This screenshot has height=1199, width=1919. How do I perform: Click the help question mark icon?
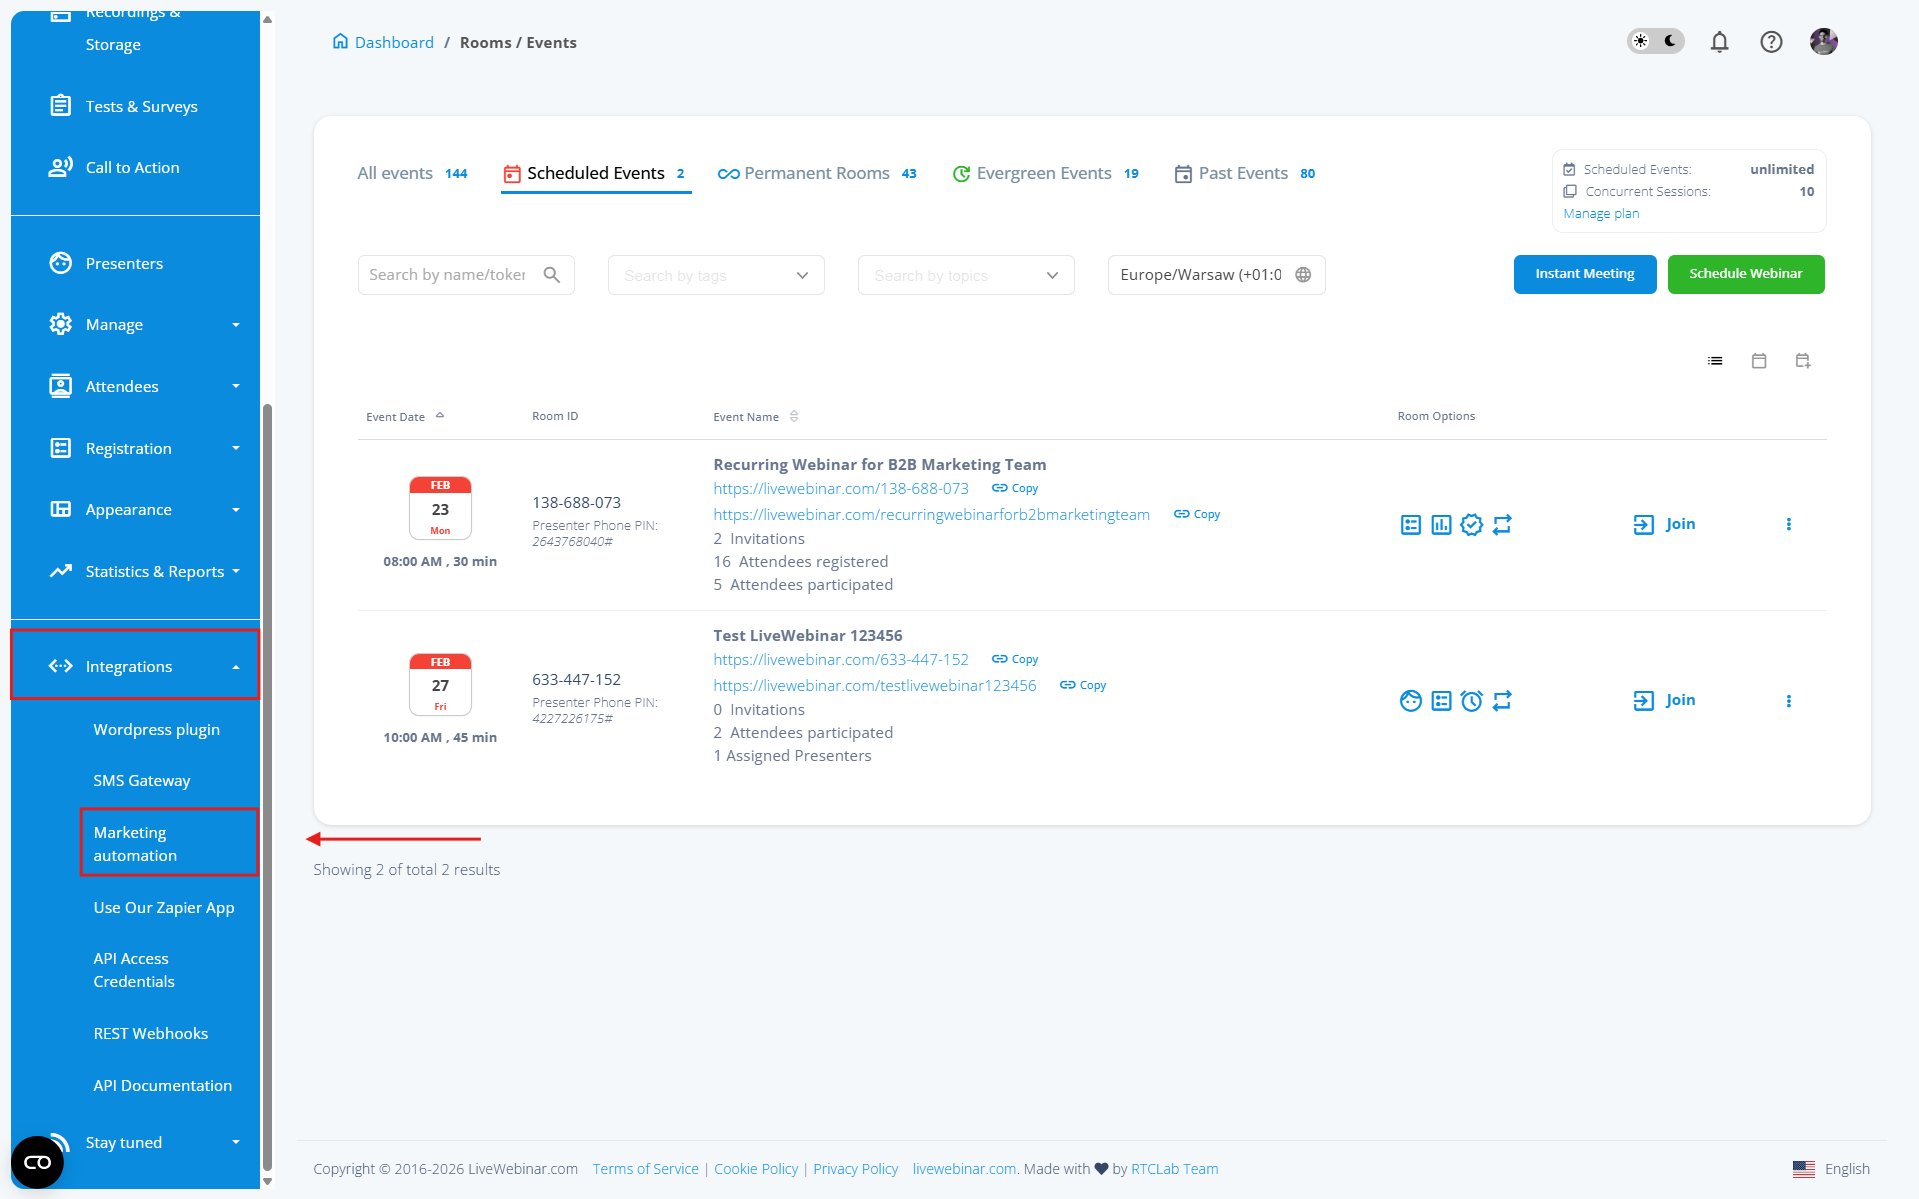click(1771, 42)
